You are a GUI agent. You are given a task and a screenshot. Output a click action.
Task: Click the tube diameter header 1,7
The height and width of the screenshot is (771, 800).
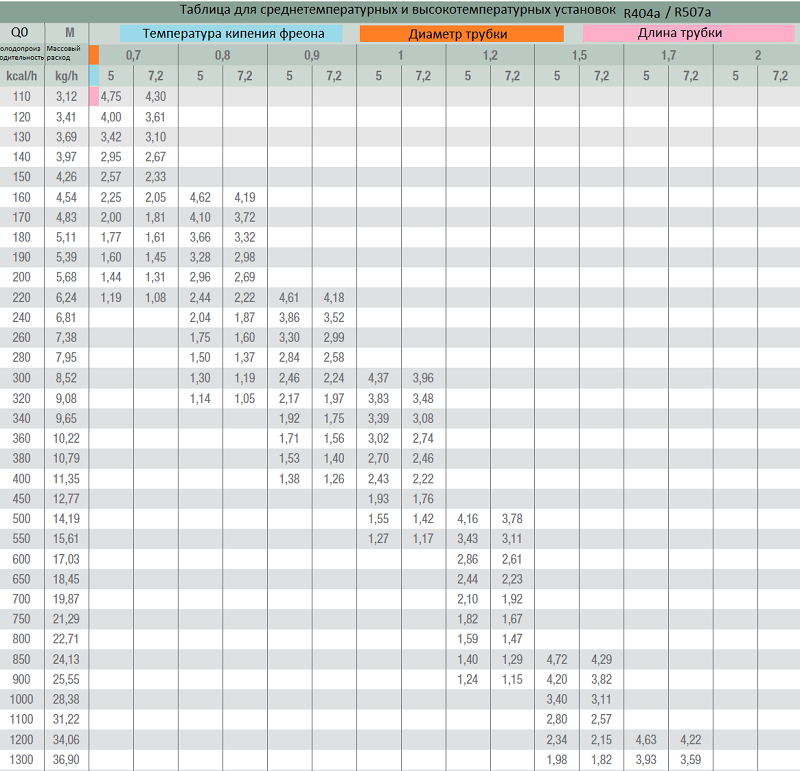tap(668, 55)
